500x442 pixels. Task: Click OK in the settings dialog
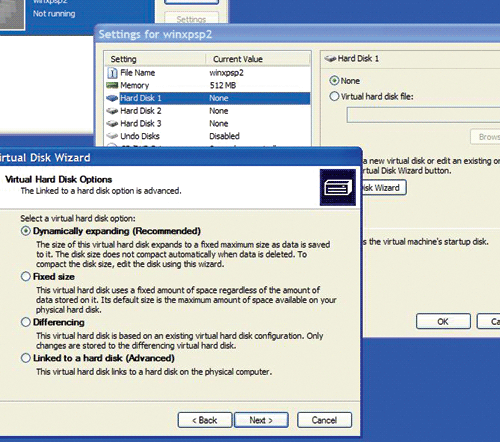(443, 321)
